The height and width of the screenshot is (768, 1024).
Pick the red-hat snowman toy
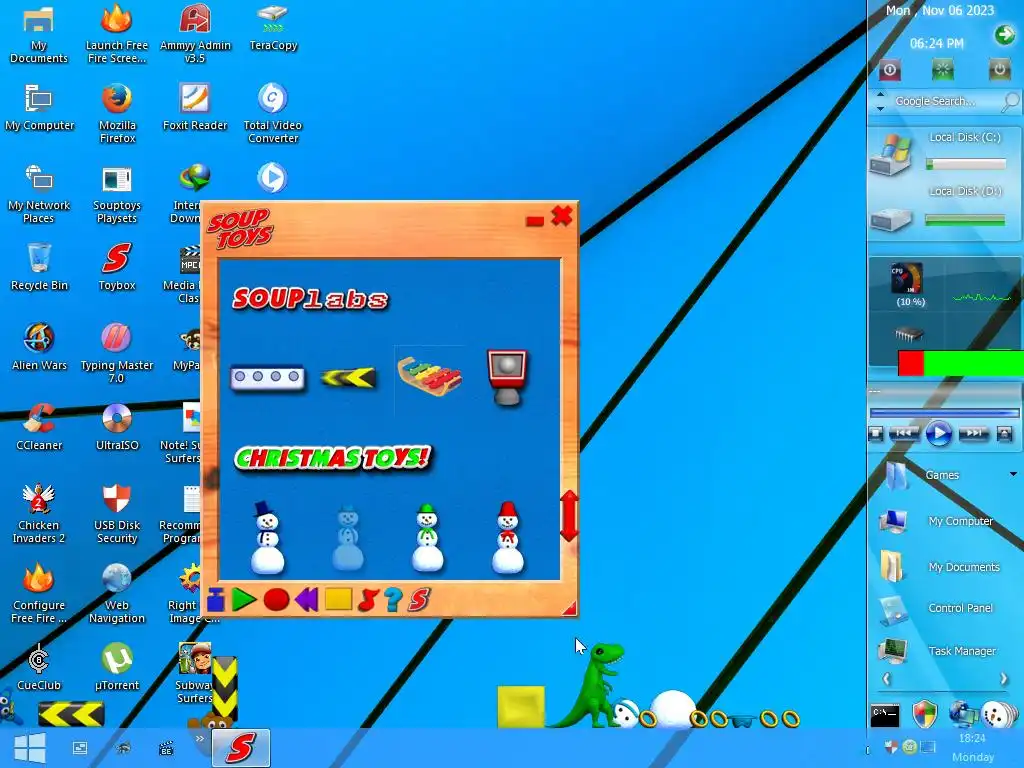click(507, 537)
